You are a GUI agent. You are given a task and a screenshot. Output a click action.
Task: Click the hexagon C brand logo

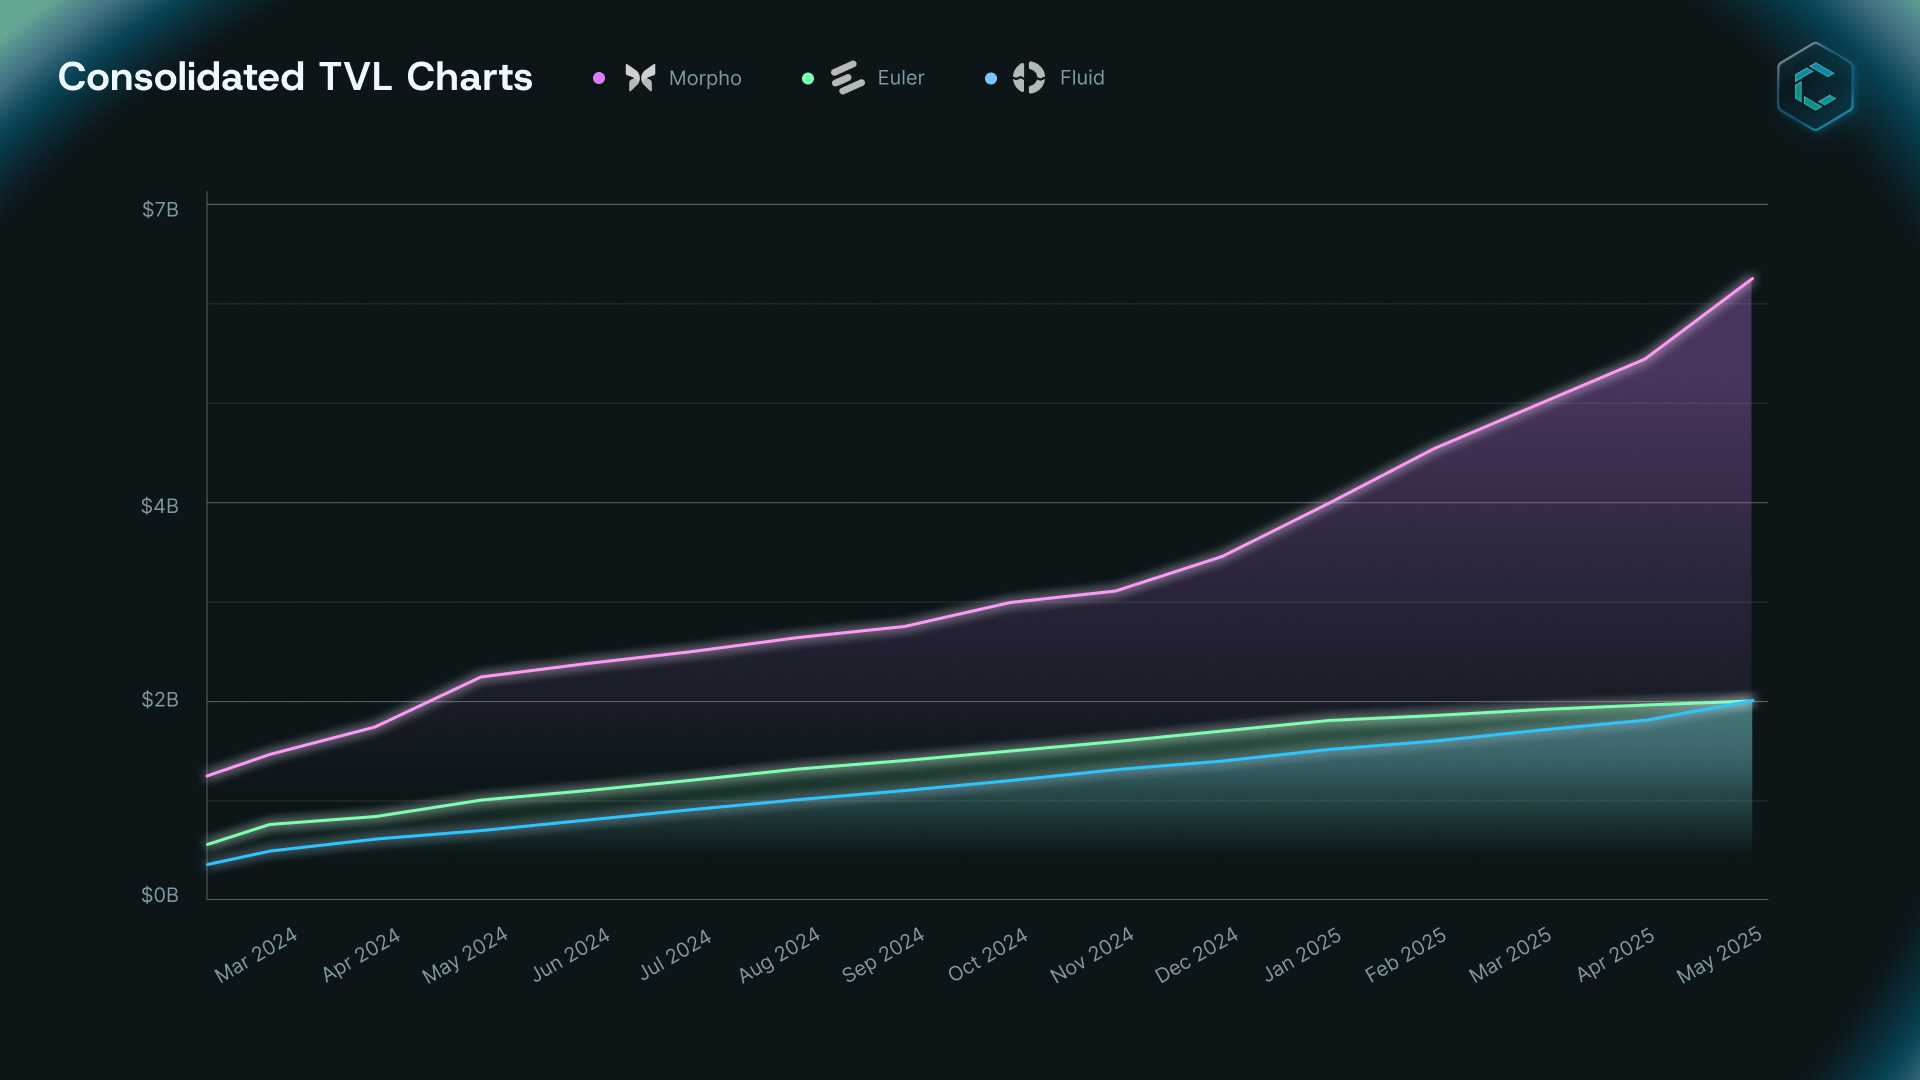1815,86
